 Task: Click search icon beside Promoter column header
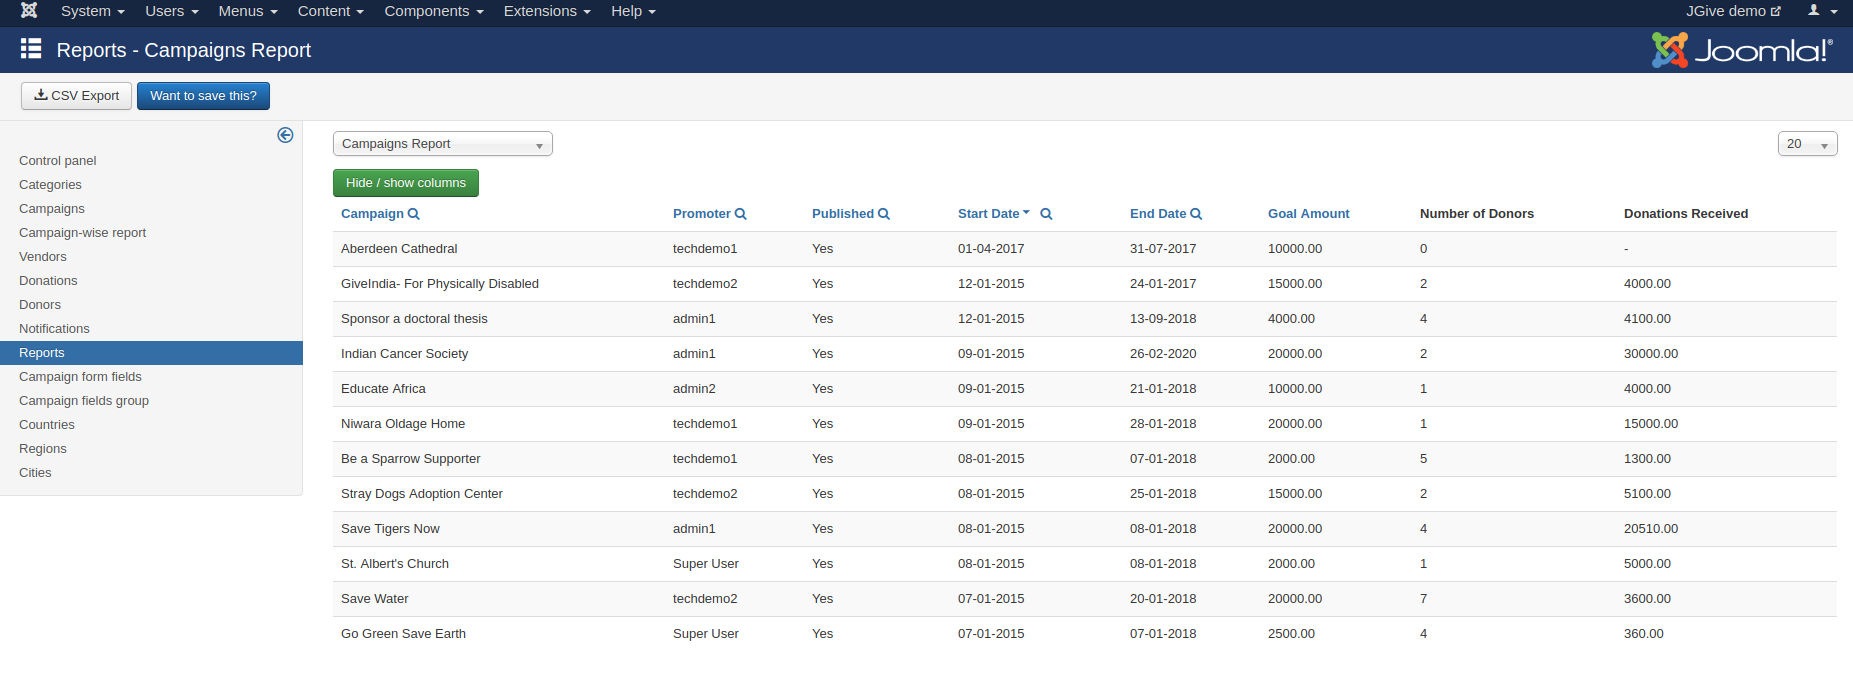(x=741, y=214)
